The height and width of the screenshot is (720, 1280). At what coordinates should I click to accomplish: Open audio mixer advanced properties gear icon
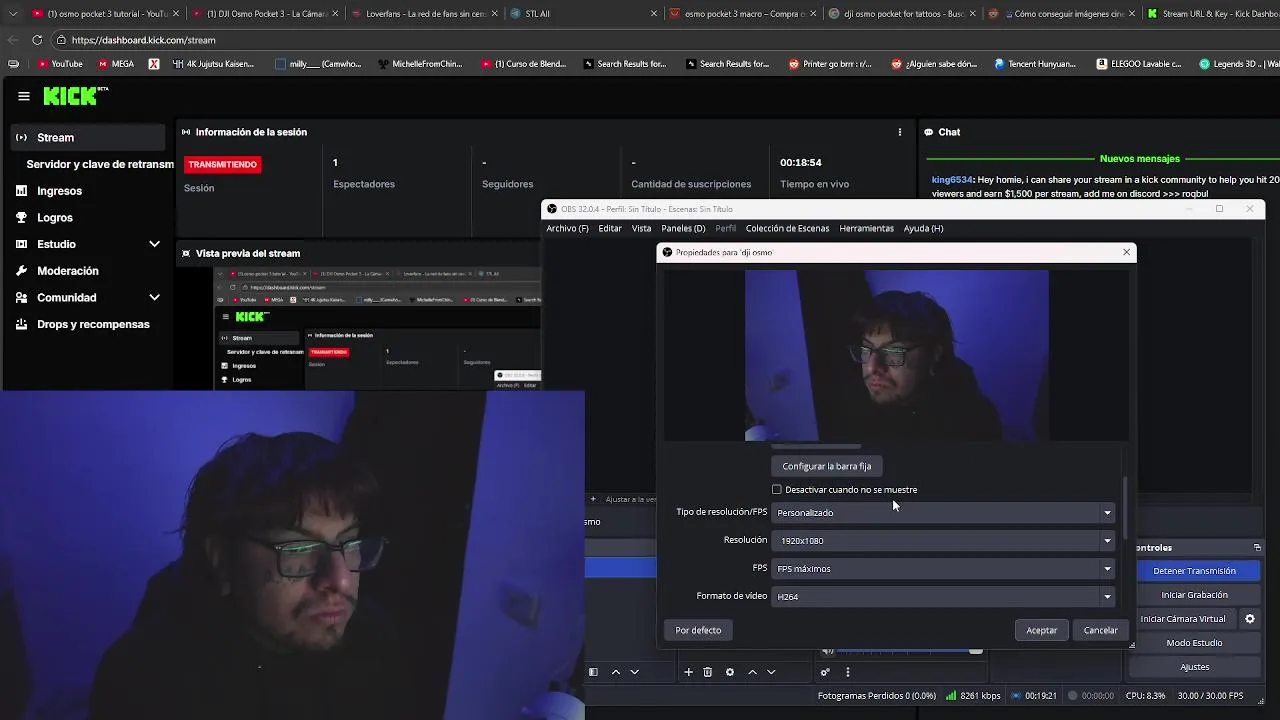826,672
